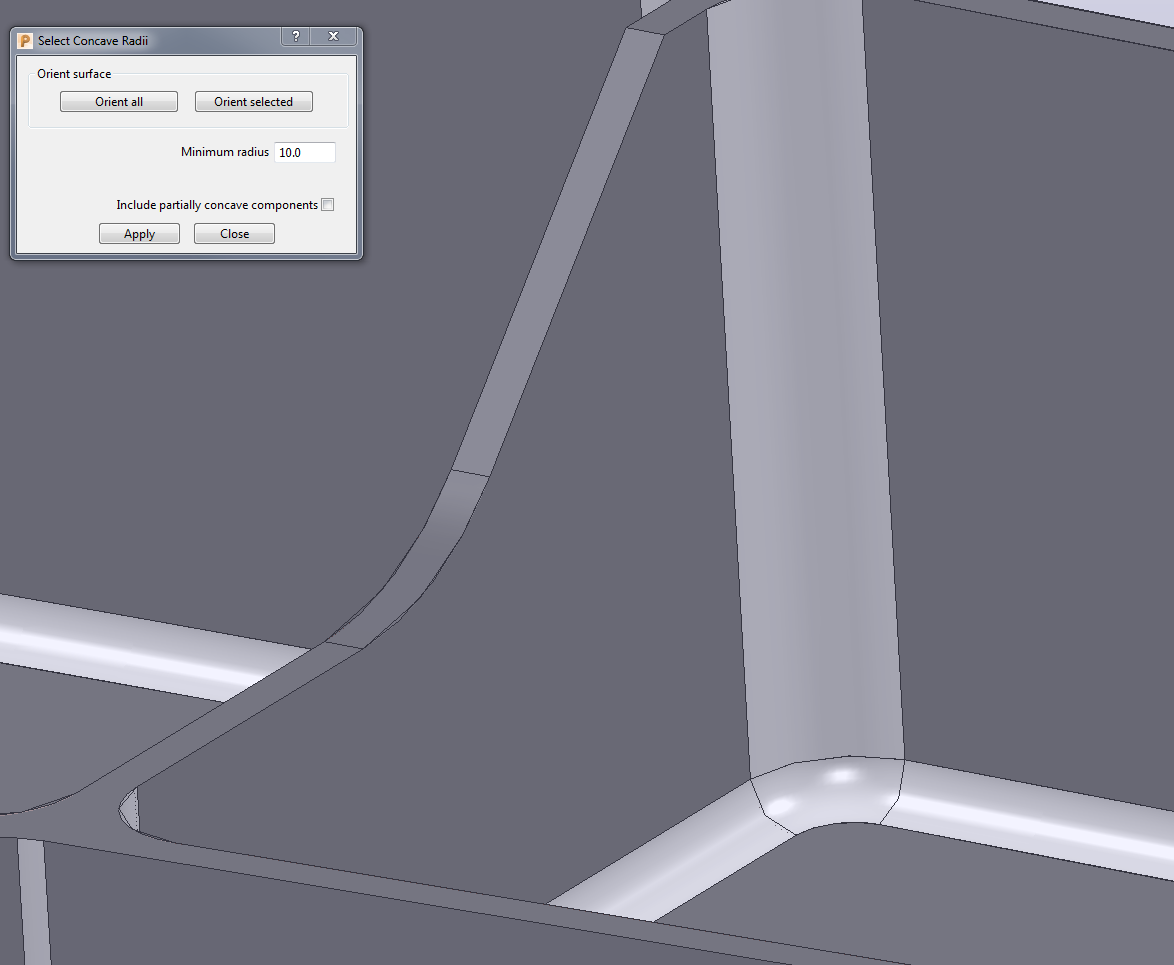1174x965 pixels.
Task: Click the Orient selected button
Action: point(253,101)
